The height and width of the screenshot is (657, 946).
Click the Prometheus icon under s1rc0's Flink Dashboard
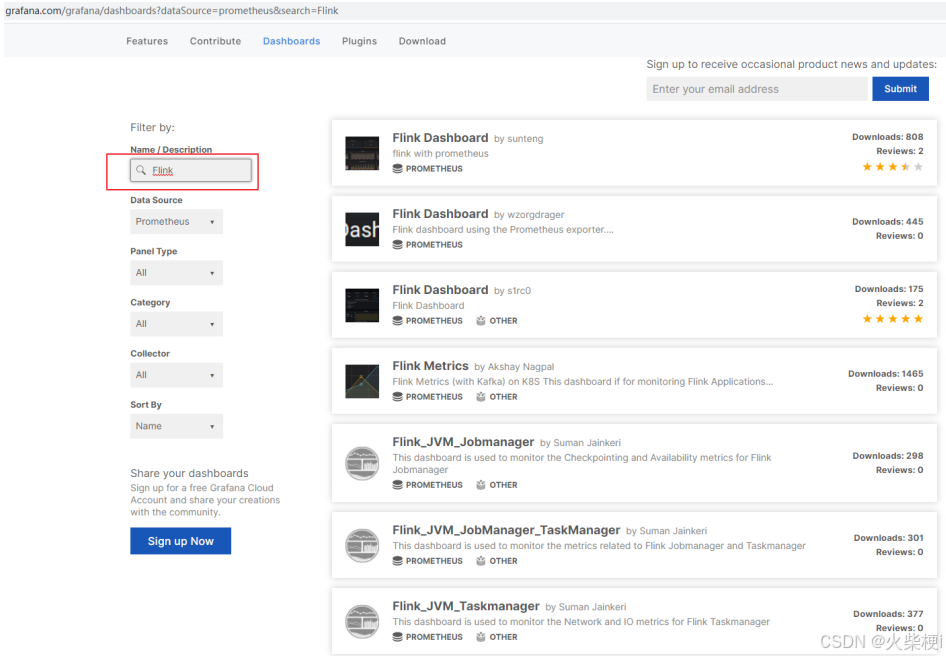[398, 320]
